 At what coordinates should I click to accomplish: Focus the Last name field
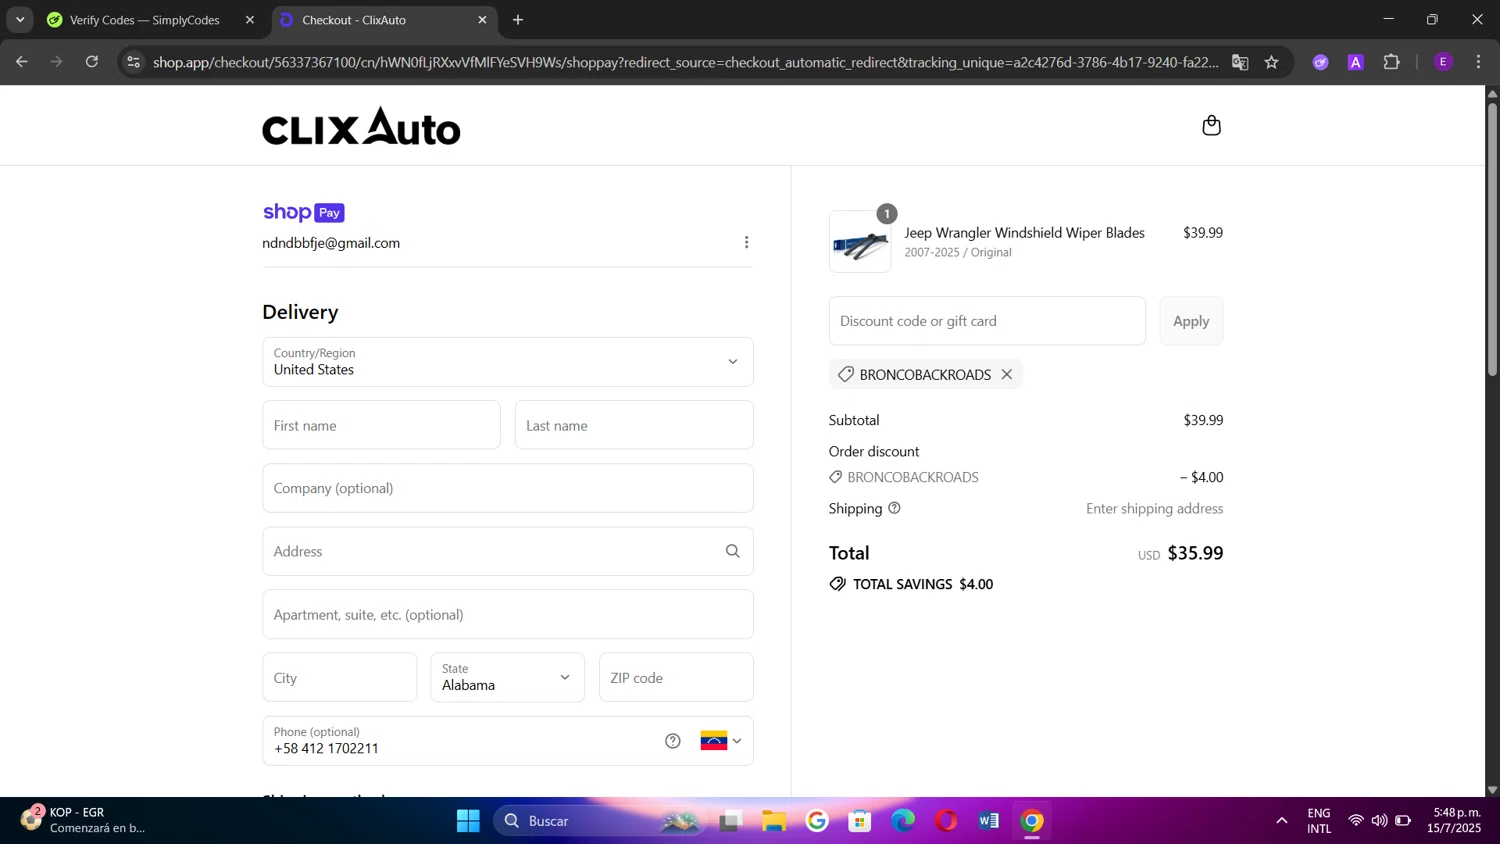coord(634,425)
